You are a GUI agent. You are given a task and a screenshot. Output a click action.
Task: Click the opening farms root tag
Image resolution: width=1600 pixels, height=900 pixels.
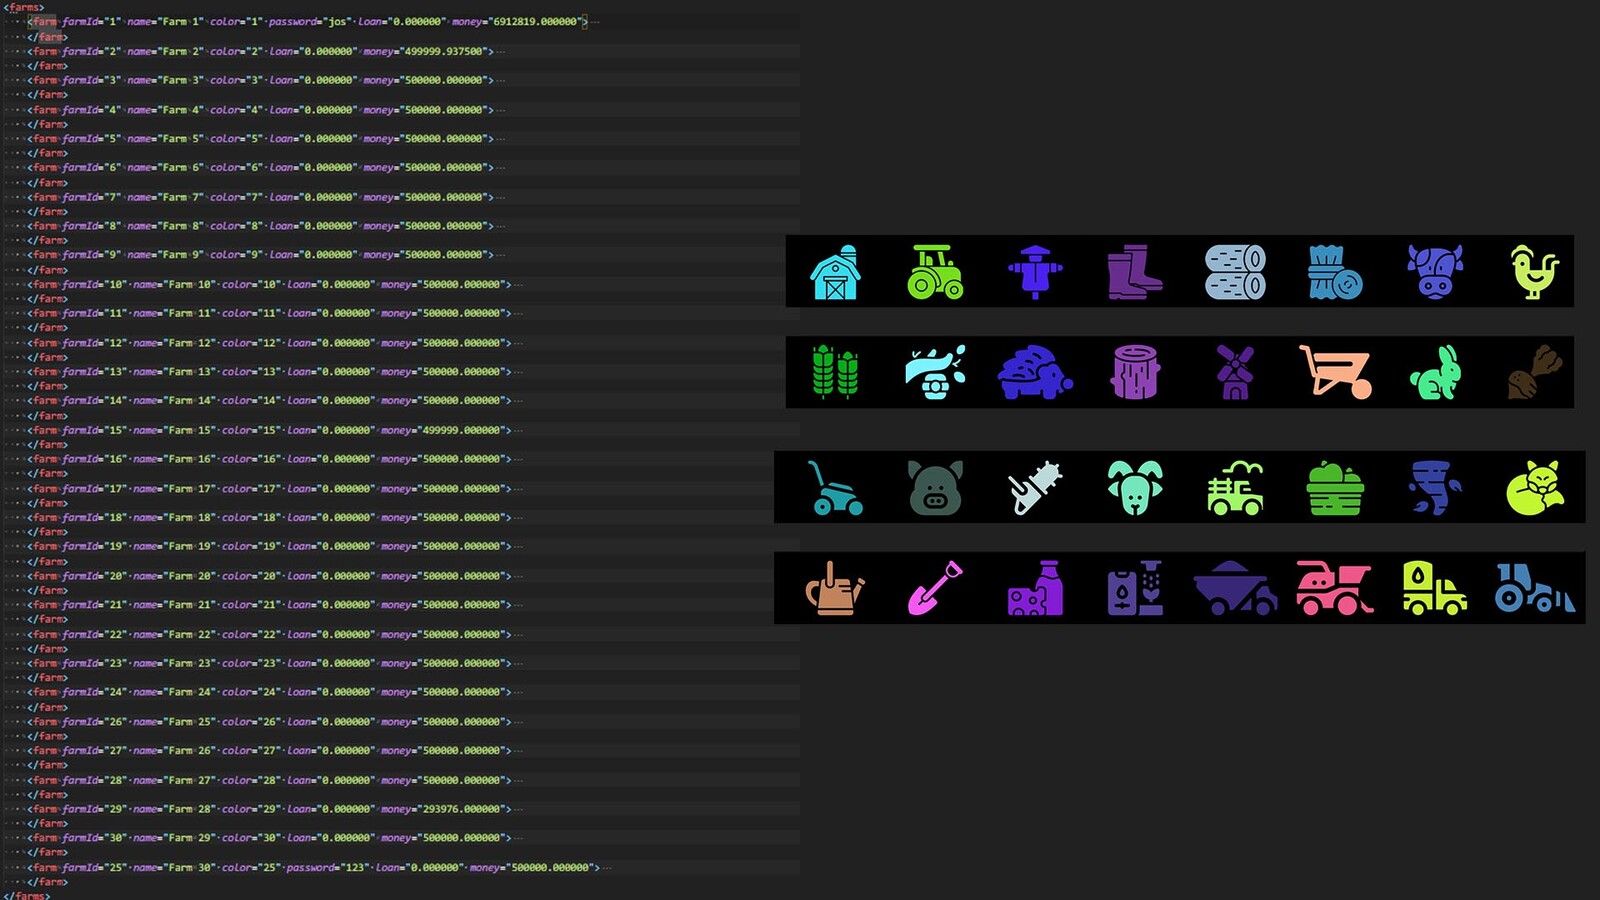[24, 7]
